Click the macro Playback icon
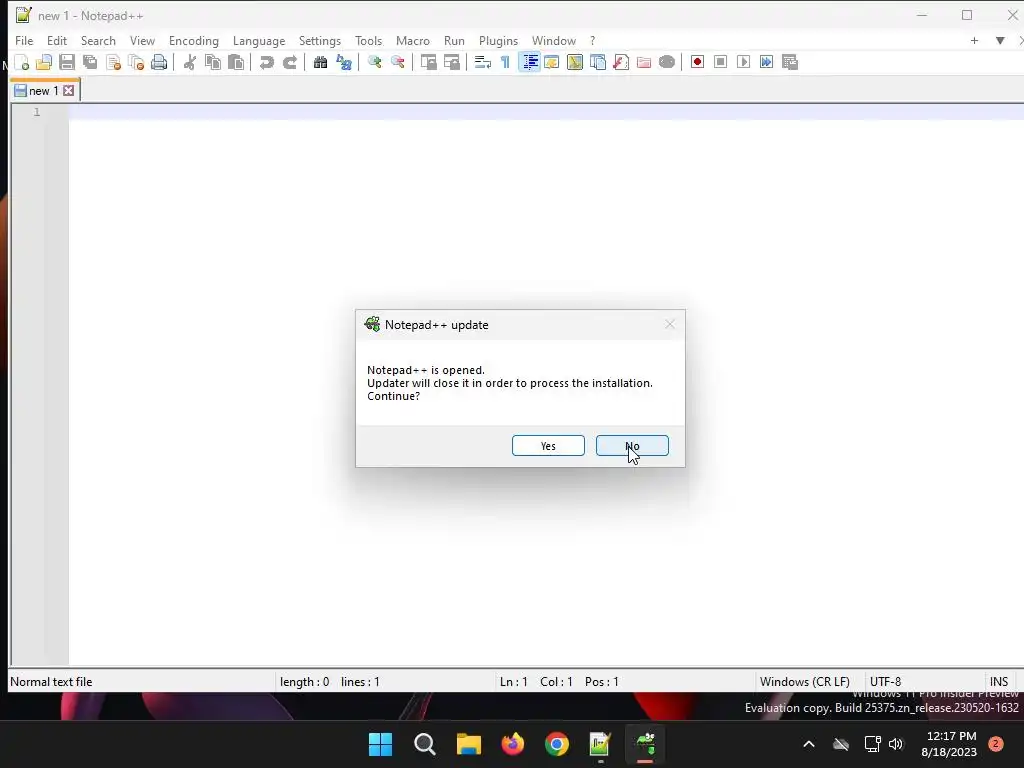The height and width of the screenshot is (768, 1024). (x=743, y=62)
